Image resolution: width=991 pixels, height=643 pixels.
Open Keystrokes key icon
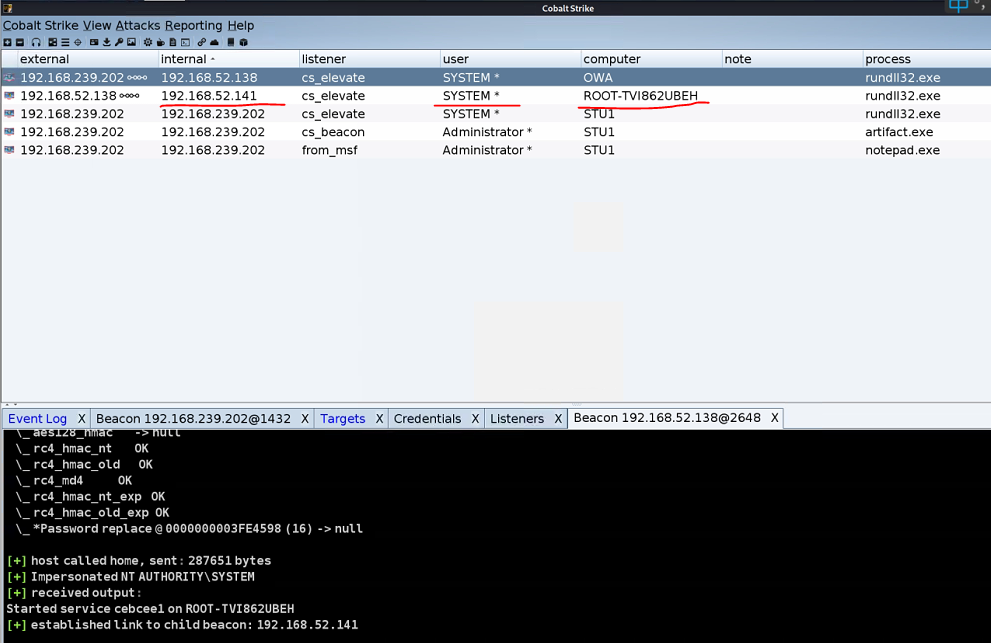click(119, 42)
